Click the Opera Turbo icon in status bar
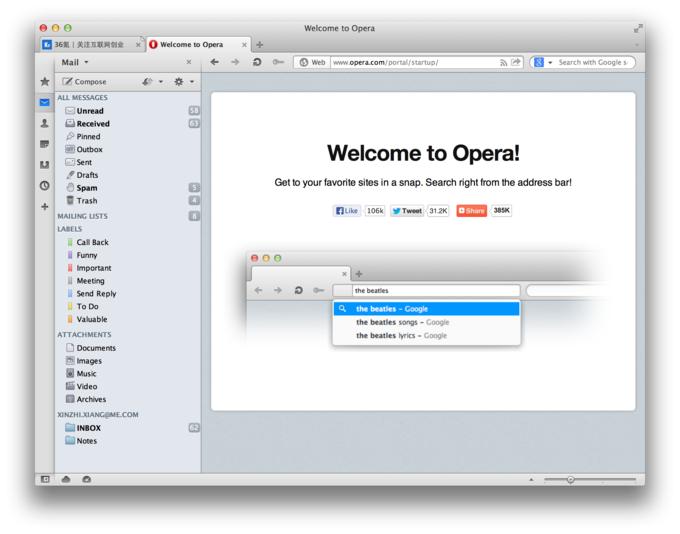The image size is (680, 534). (x=87, y=479)
